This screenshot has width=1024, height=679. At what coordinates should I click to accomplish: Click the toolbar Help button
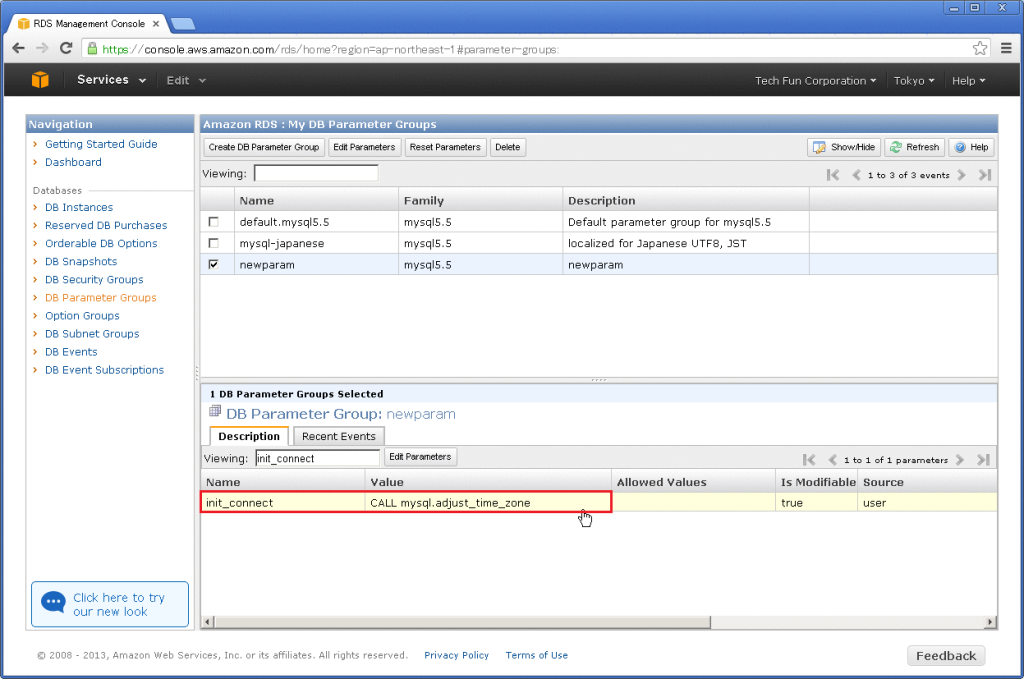(971, 147)
